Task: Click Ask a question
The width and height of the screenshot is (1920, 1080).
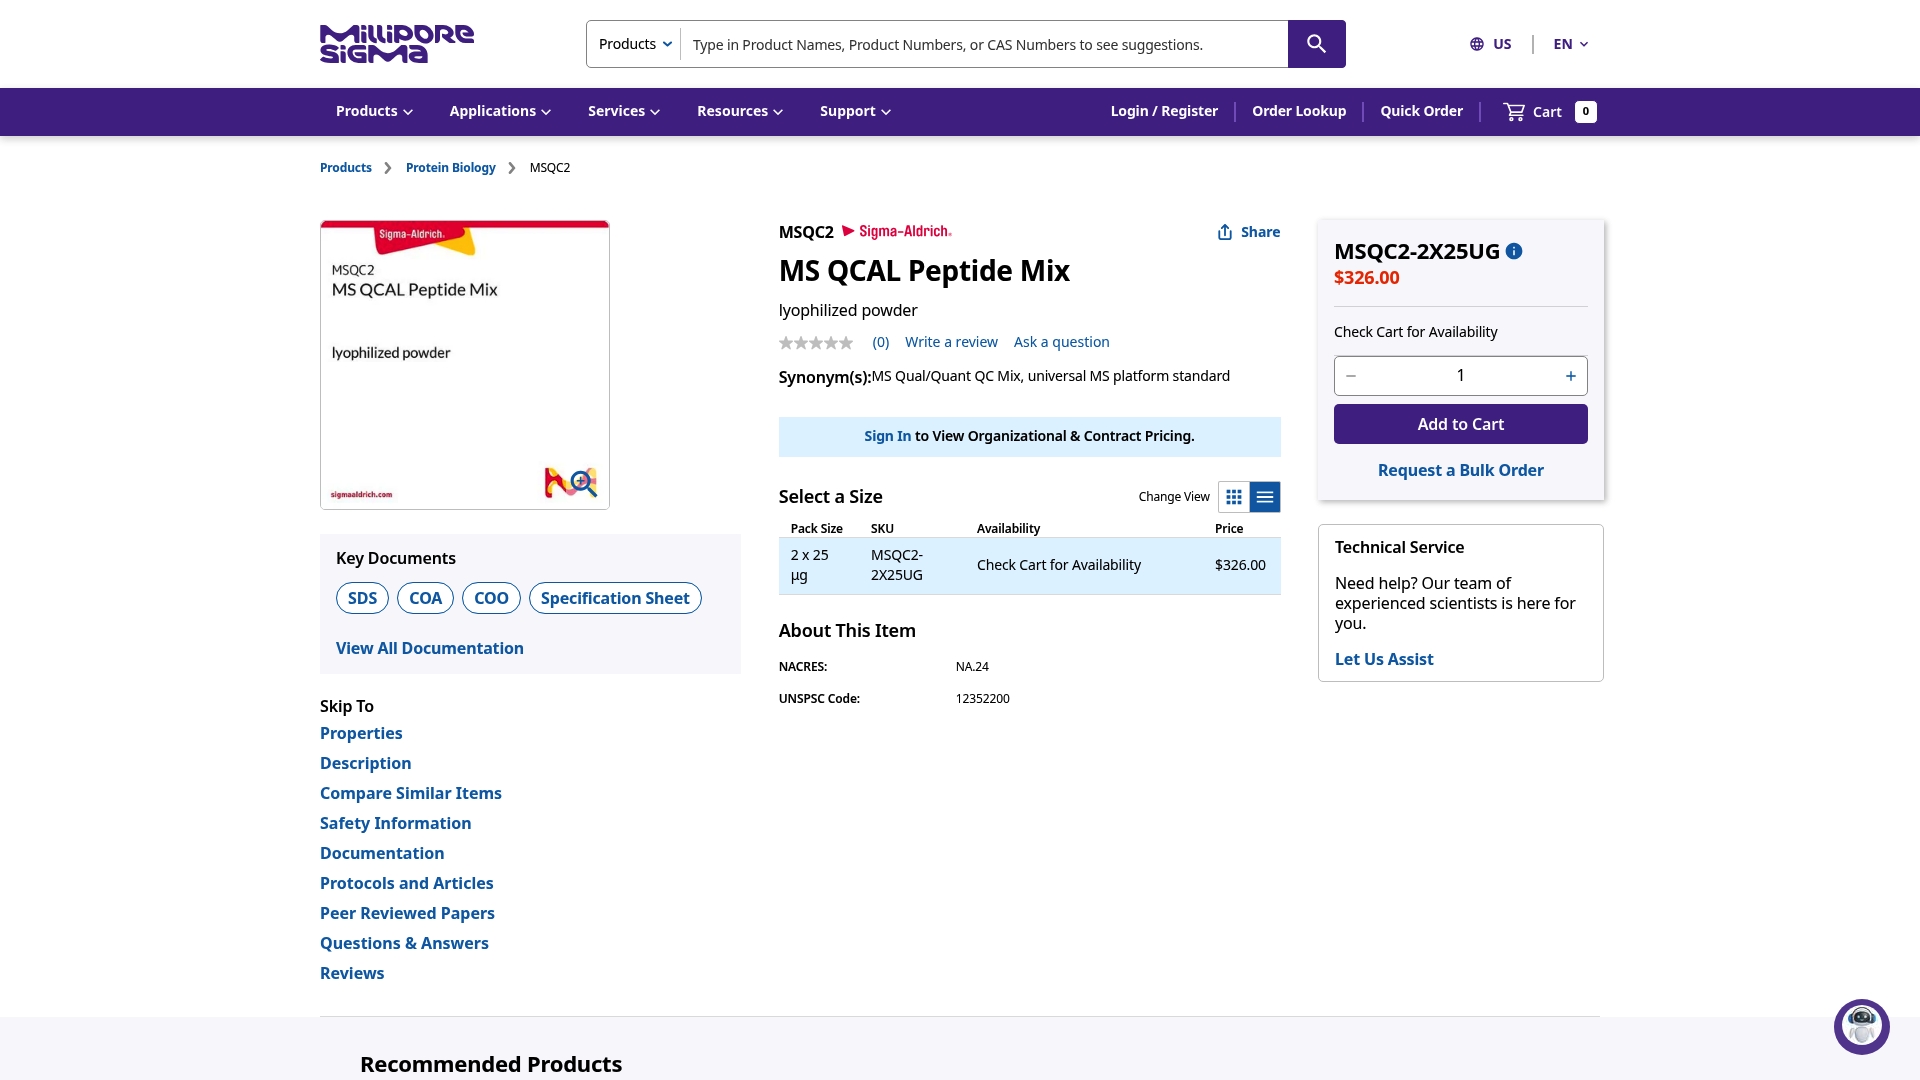Action: click(x=1061, y=342)
